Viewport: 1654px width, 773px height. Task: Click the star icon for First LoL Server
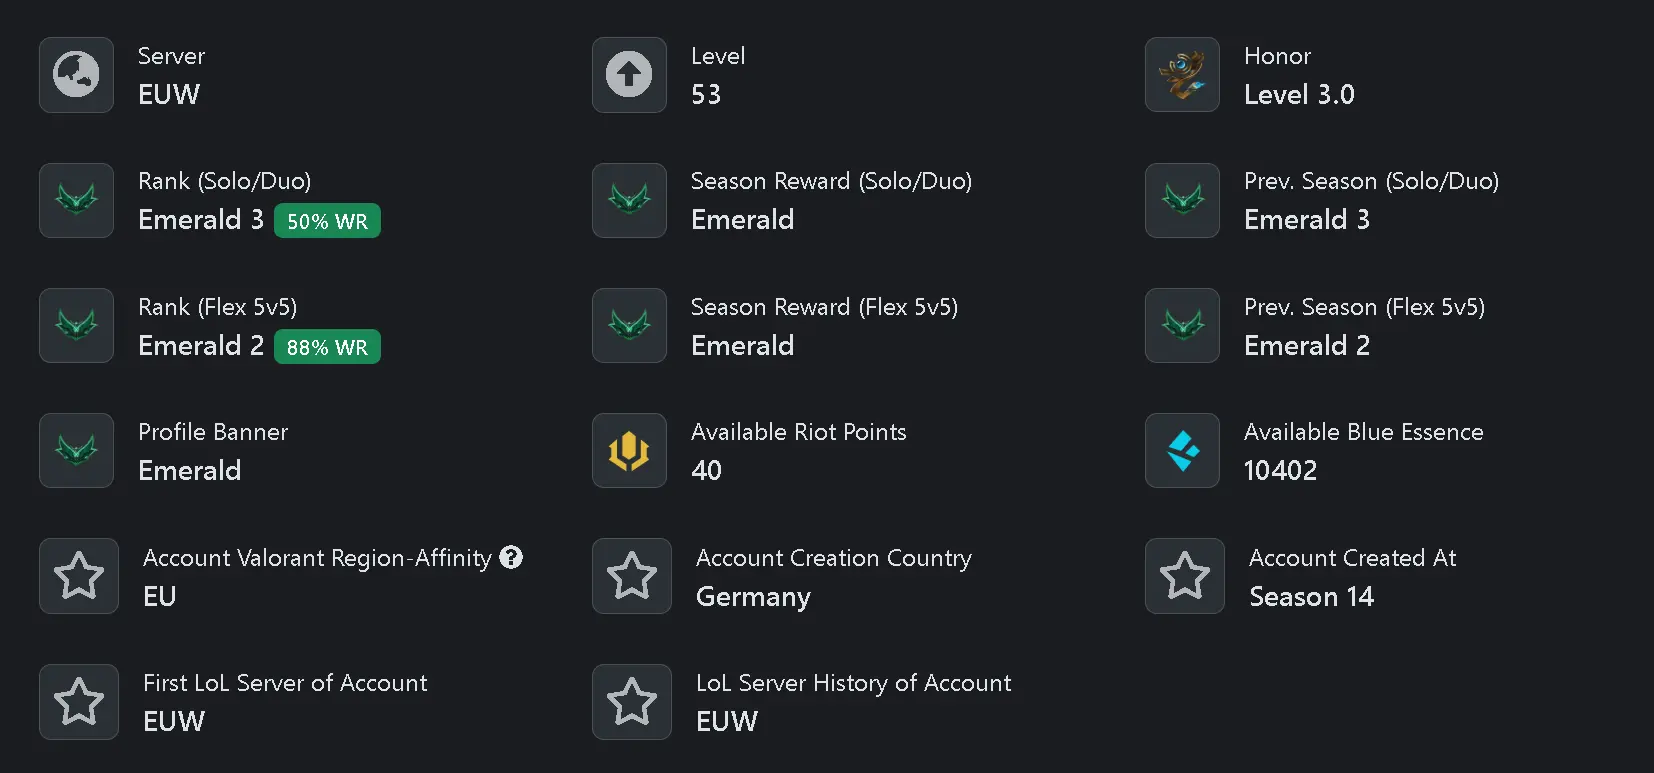tap(79, 702)
